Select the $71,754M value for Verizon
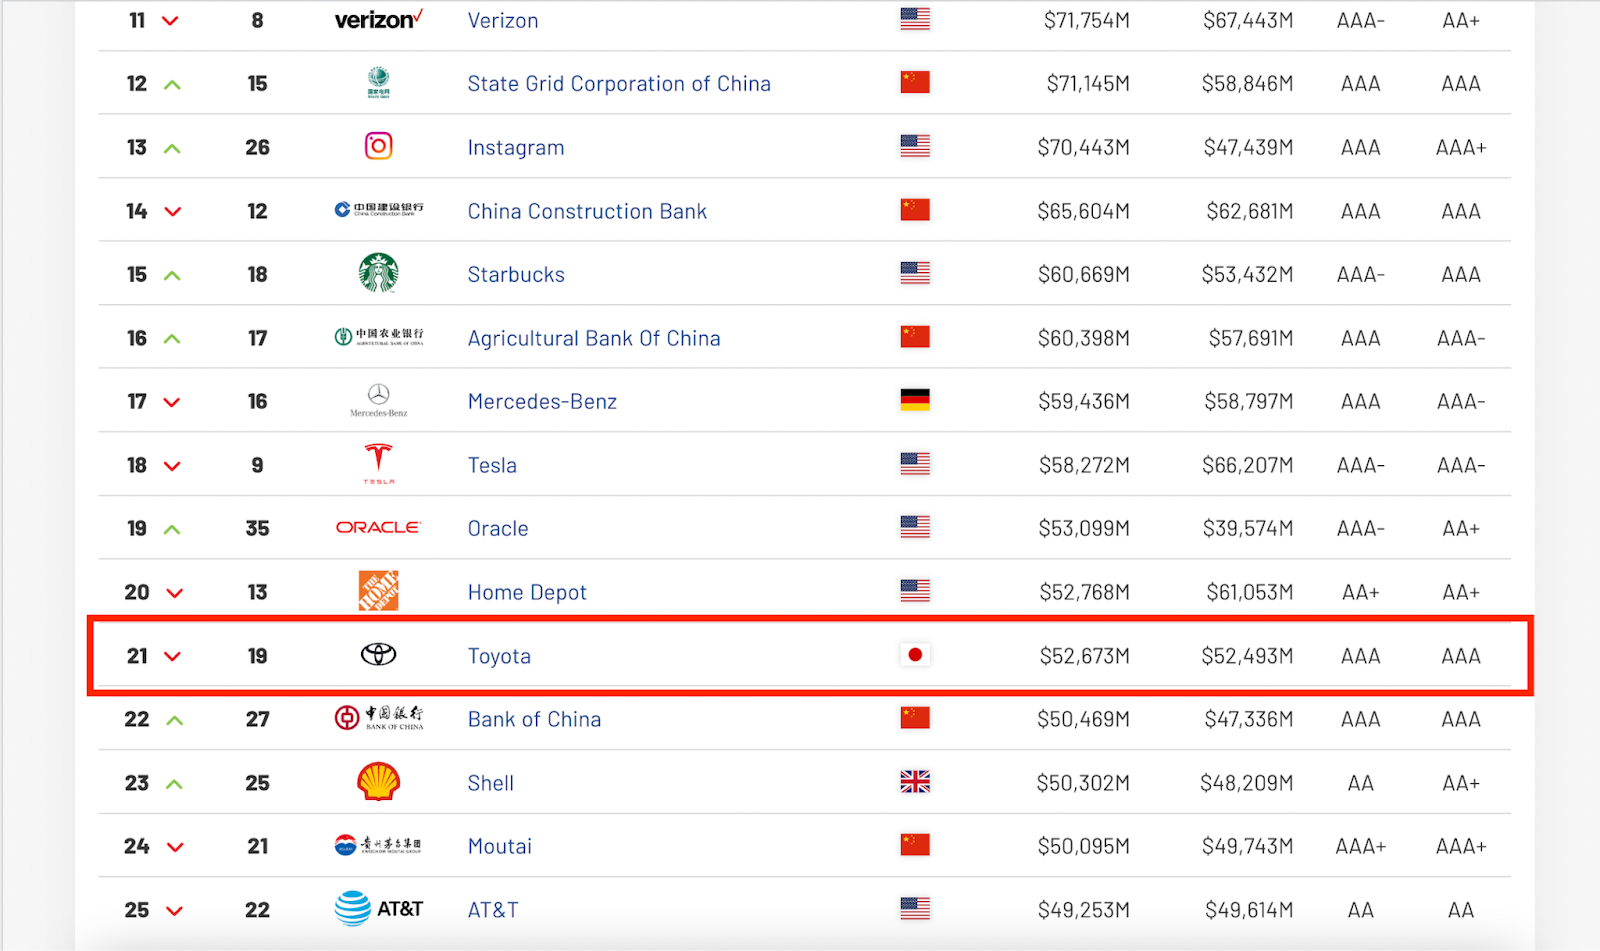This screenshot has height=951, width=1600. click(1087, 20)
